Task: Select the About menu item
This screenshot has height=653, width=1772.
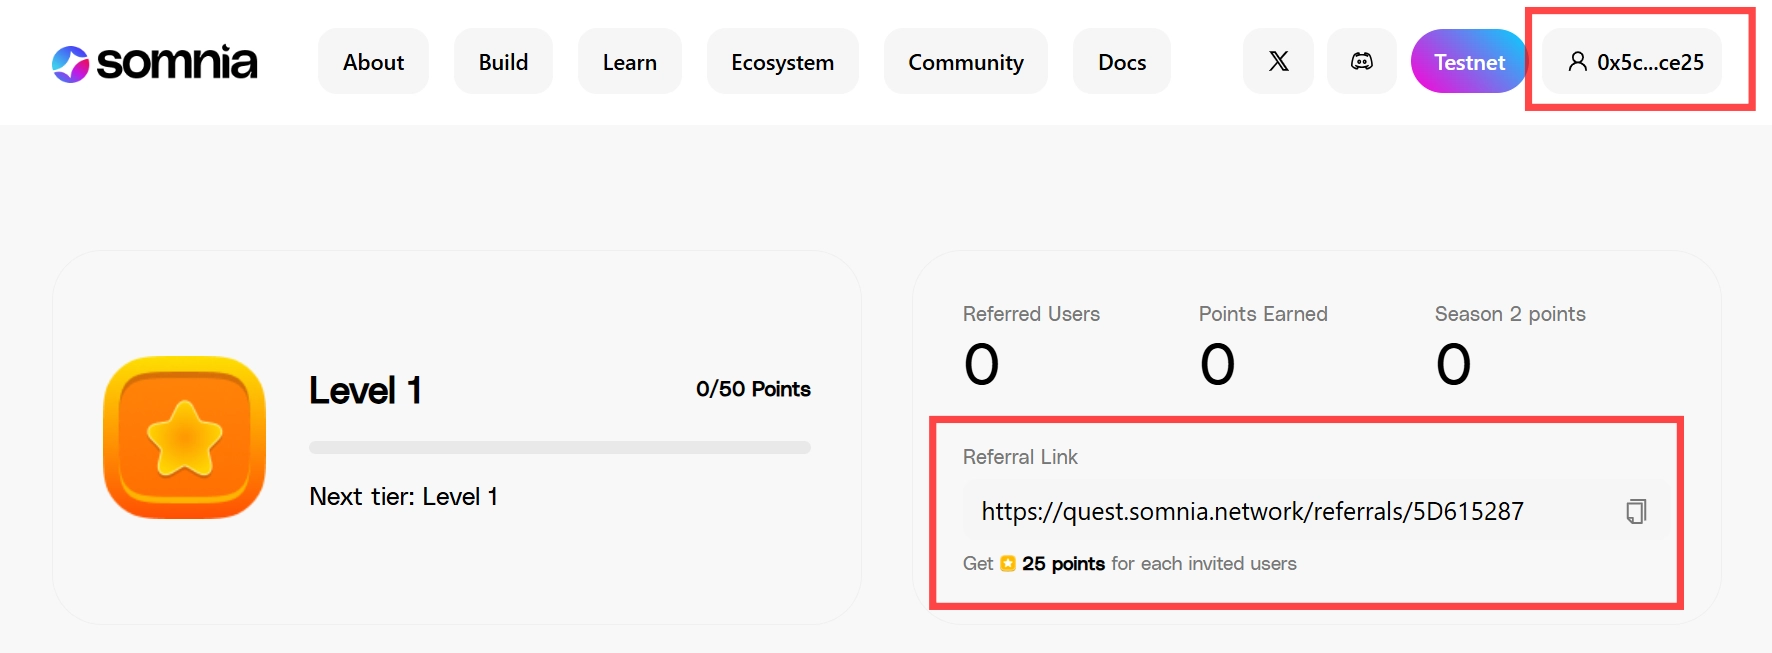Action: (x=373, y=61)
